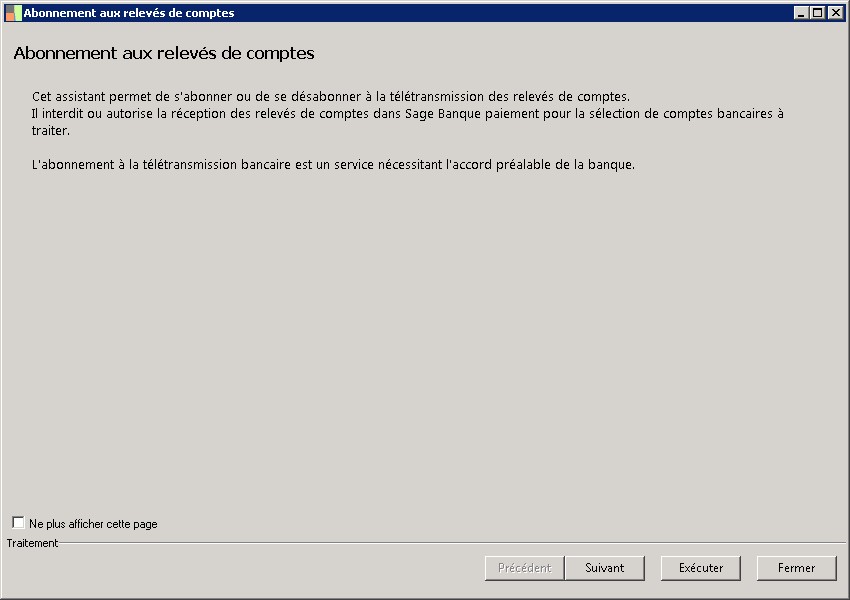850x600 pixels.
Task: Close the window with the X button
Action: pos(835,13)
